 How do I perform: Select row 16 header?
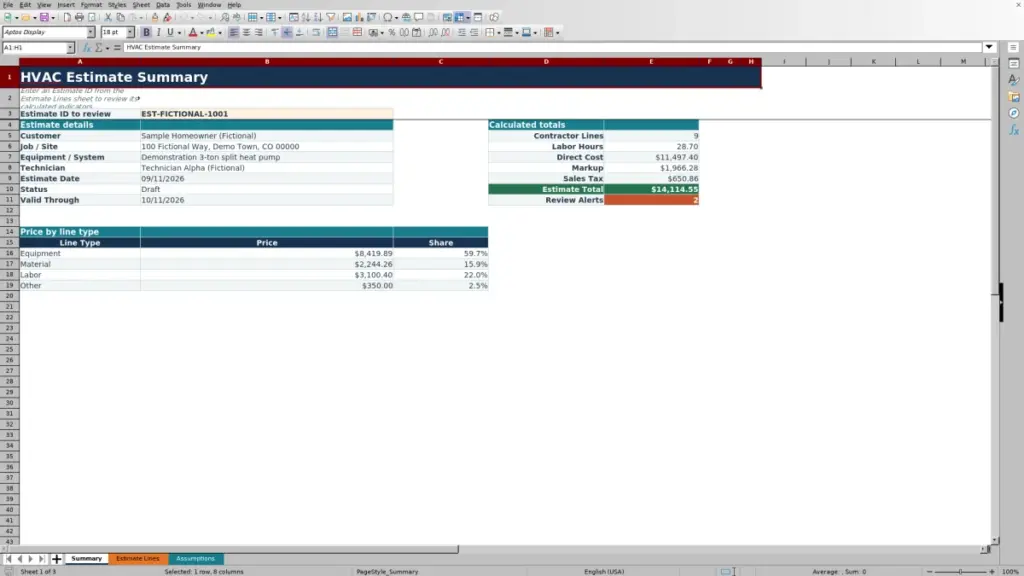point(10,253)
